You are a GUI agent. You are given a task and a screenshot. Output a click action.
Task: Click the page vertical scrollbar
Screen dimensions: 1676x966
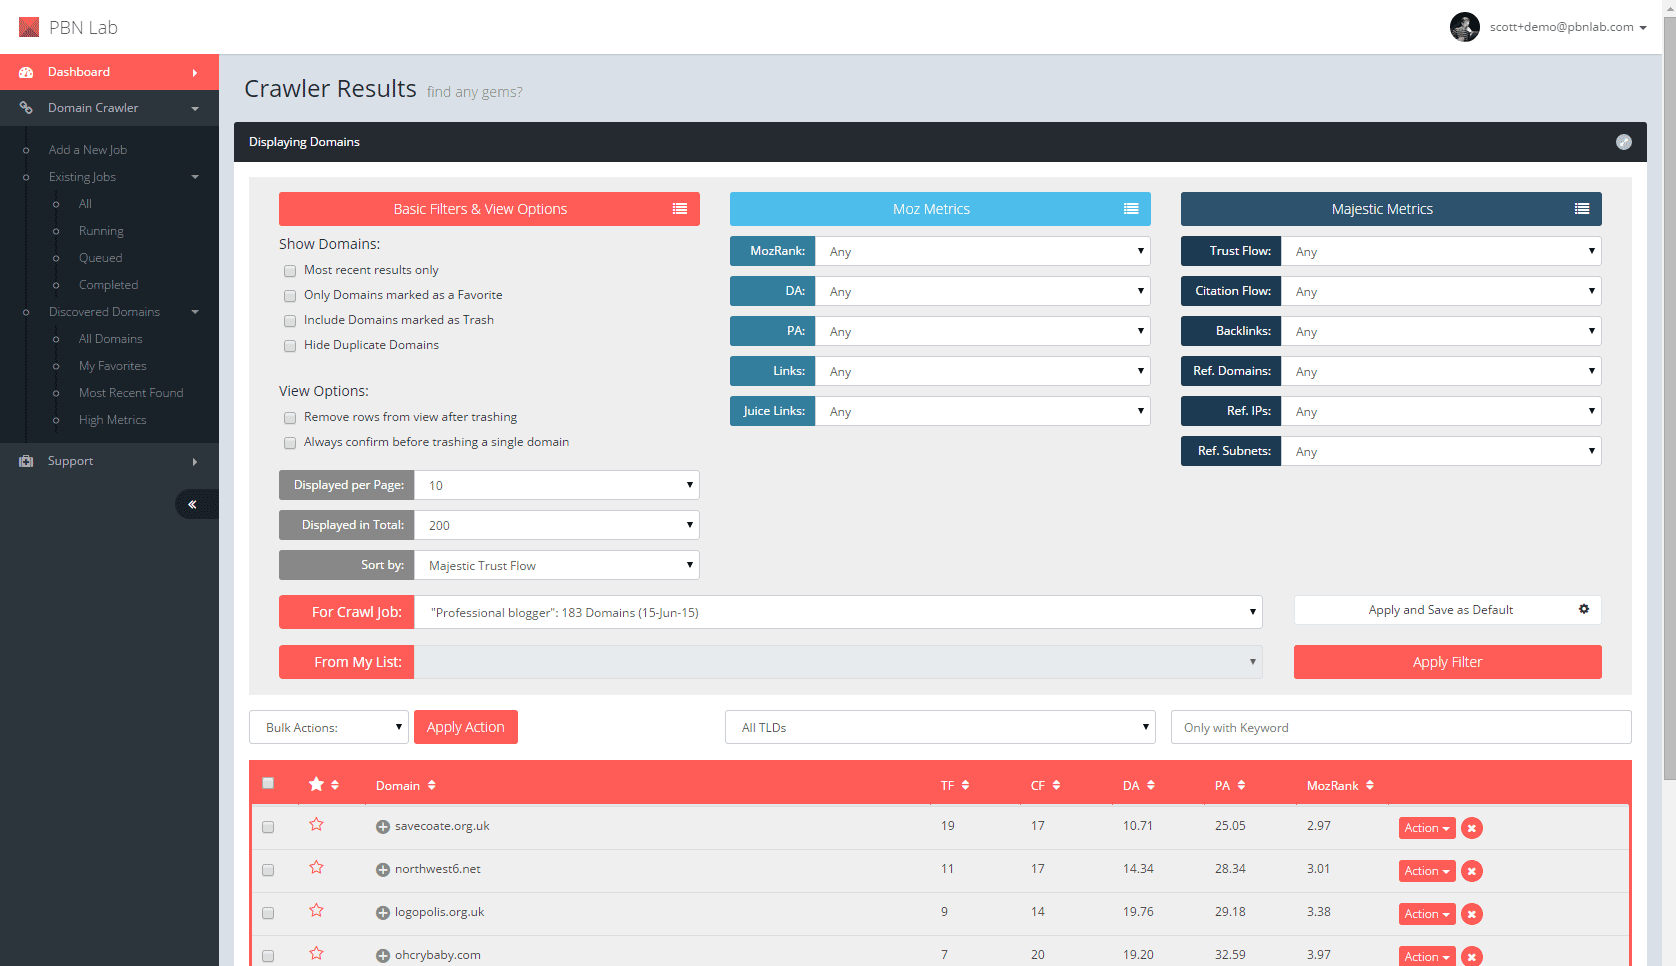(1668, 400)
